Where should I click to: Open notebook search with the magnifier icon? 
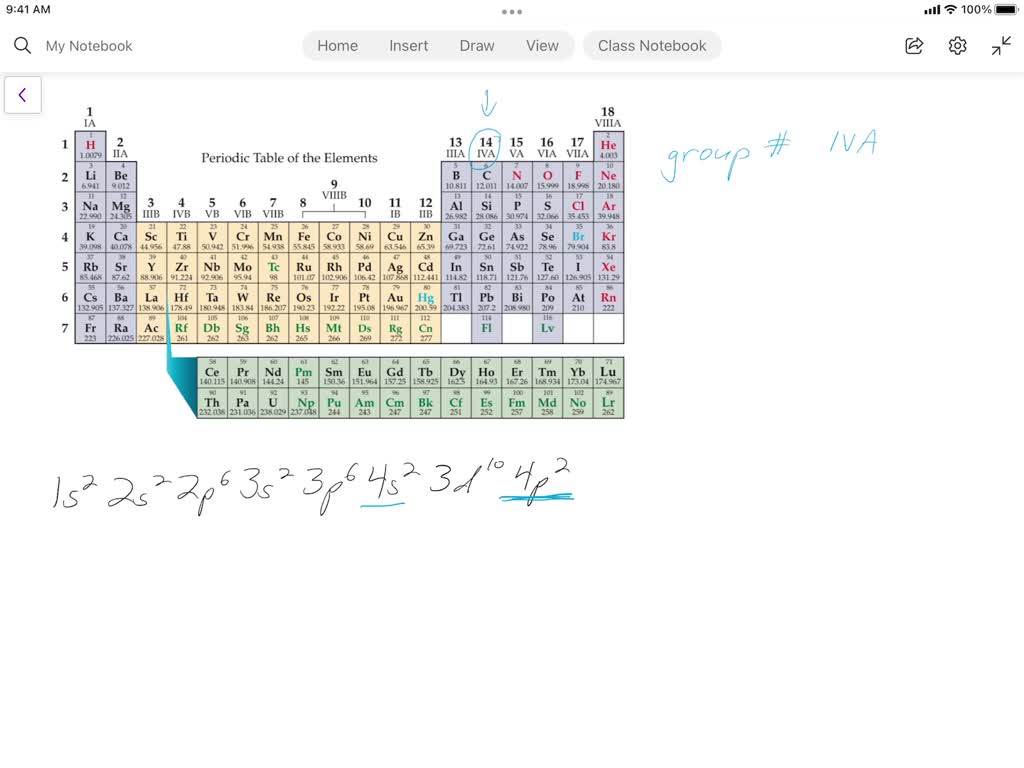click(x=21, y=45)
